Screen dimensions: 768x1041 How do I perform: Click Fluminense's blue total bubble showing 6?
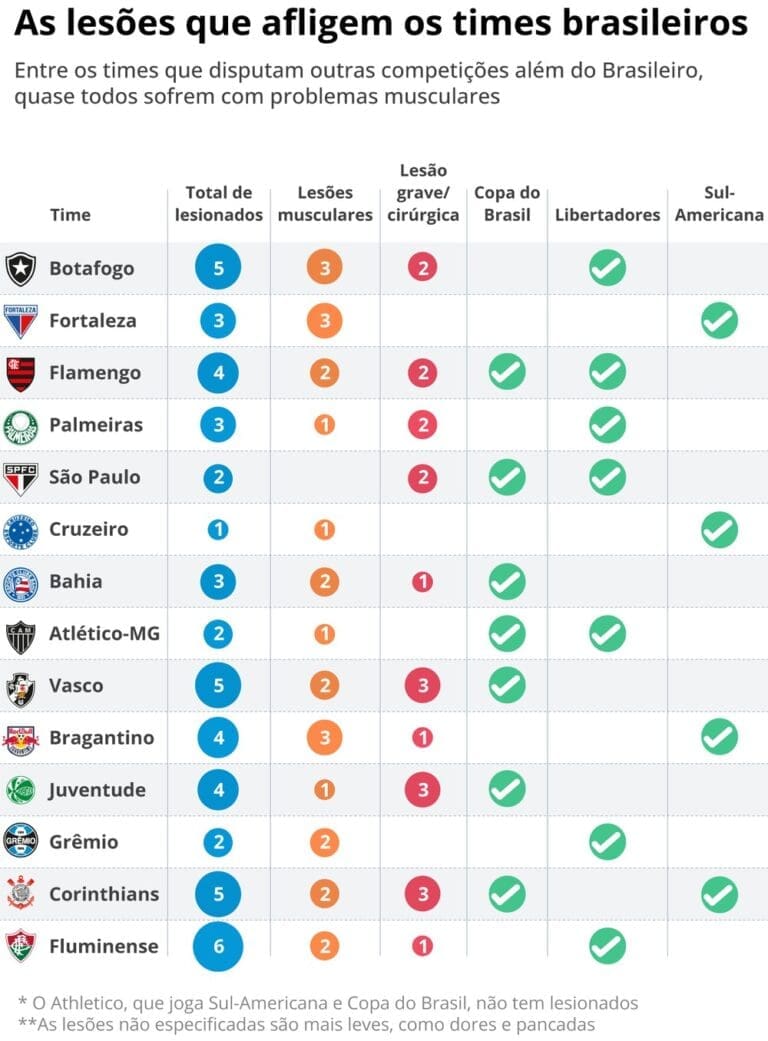218,945
